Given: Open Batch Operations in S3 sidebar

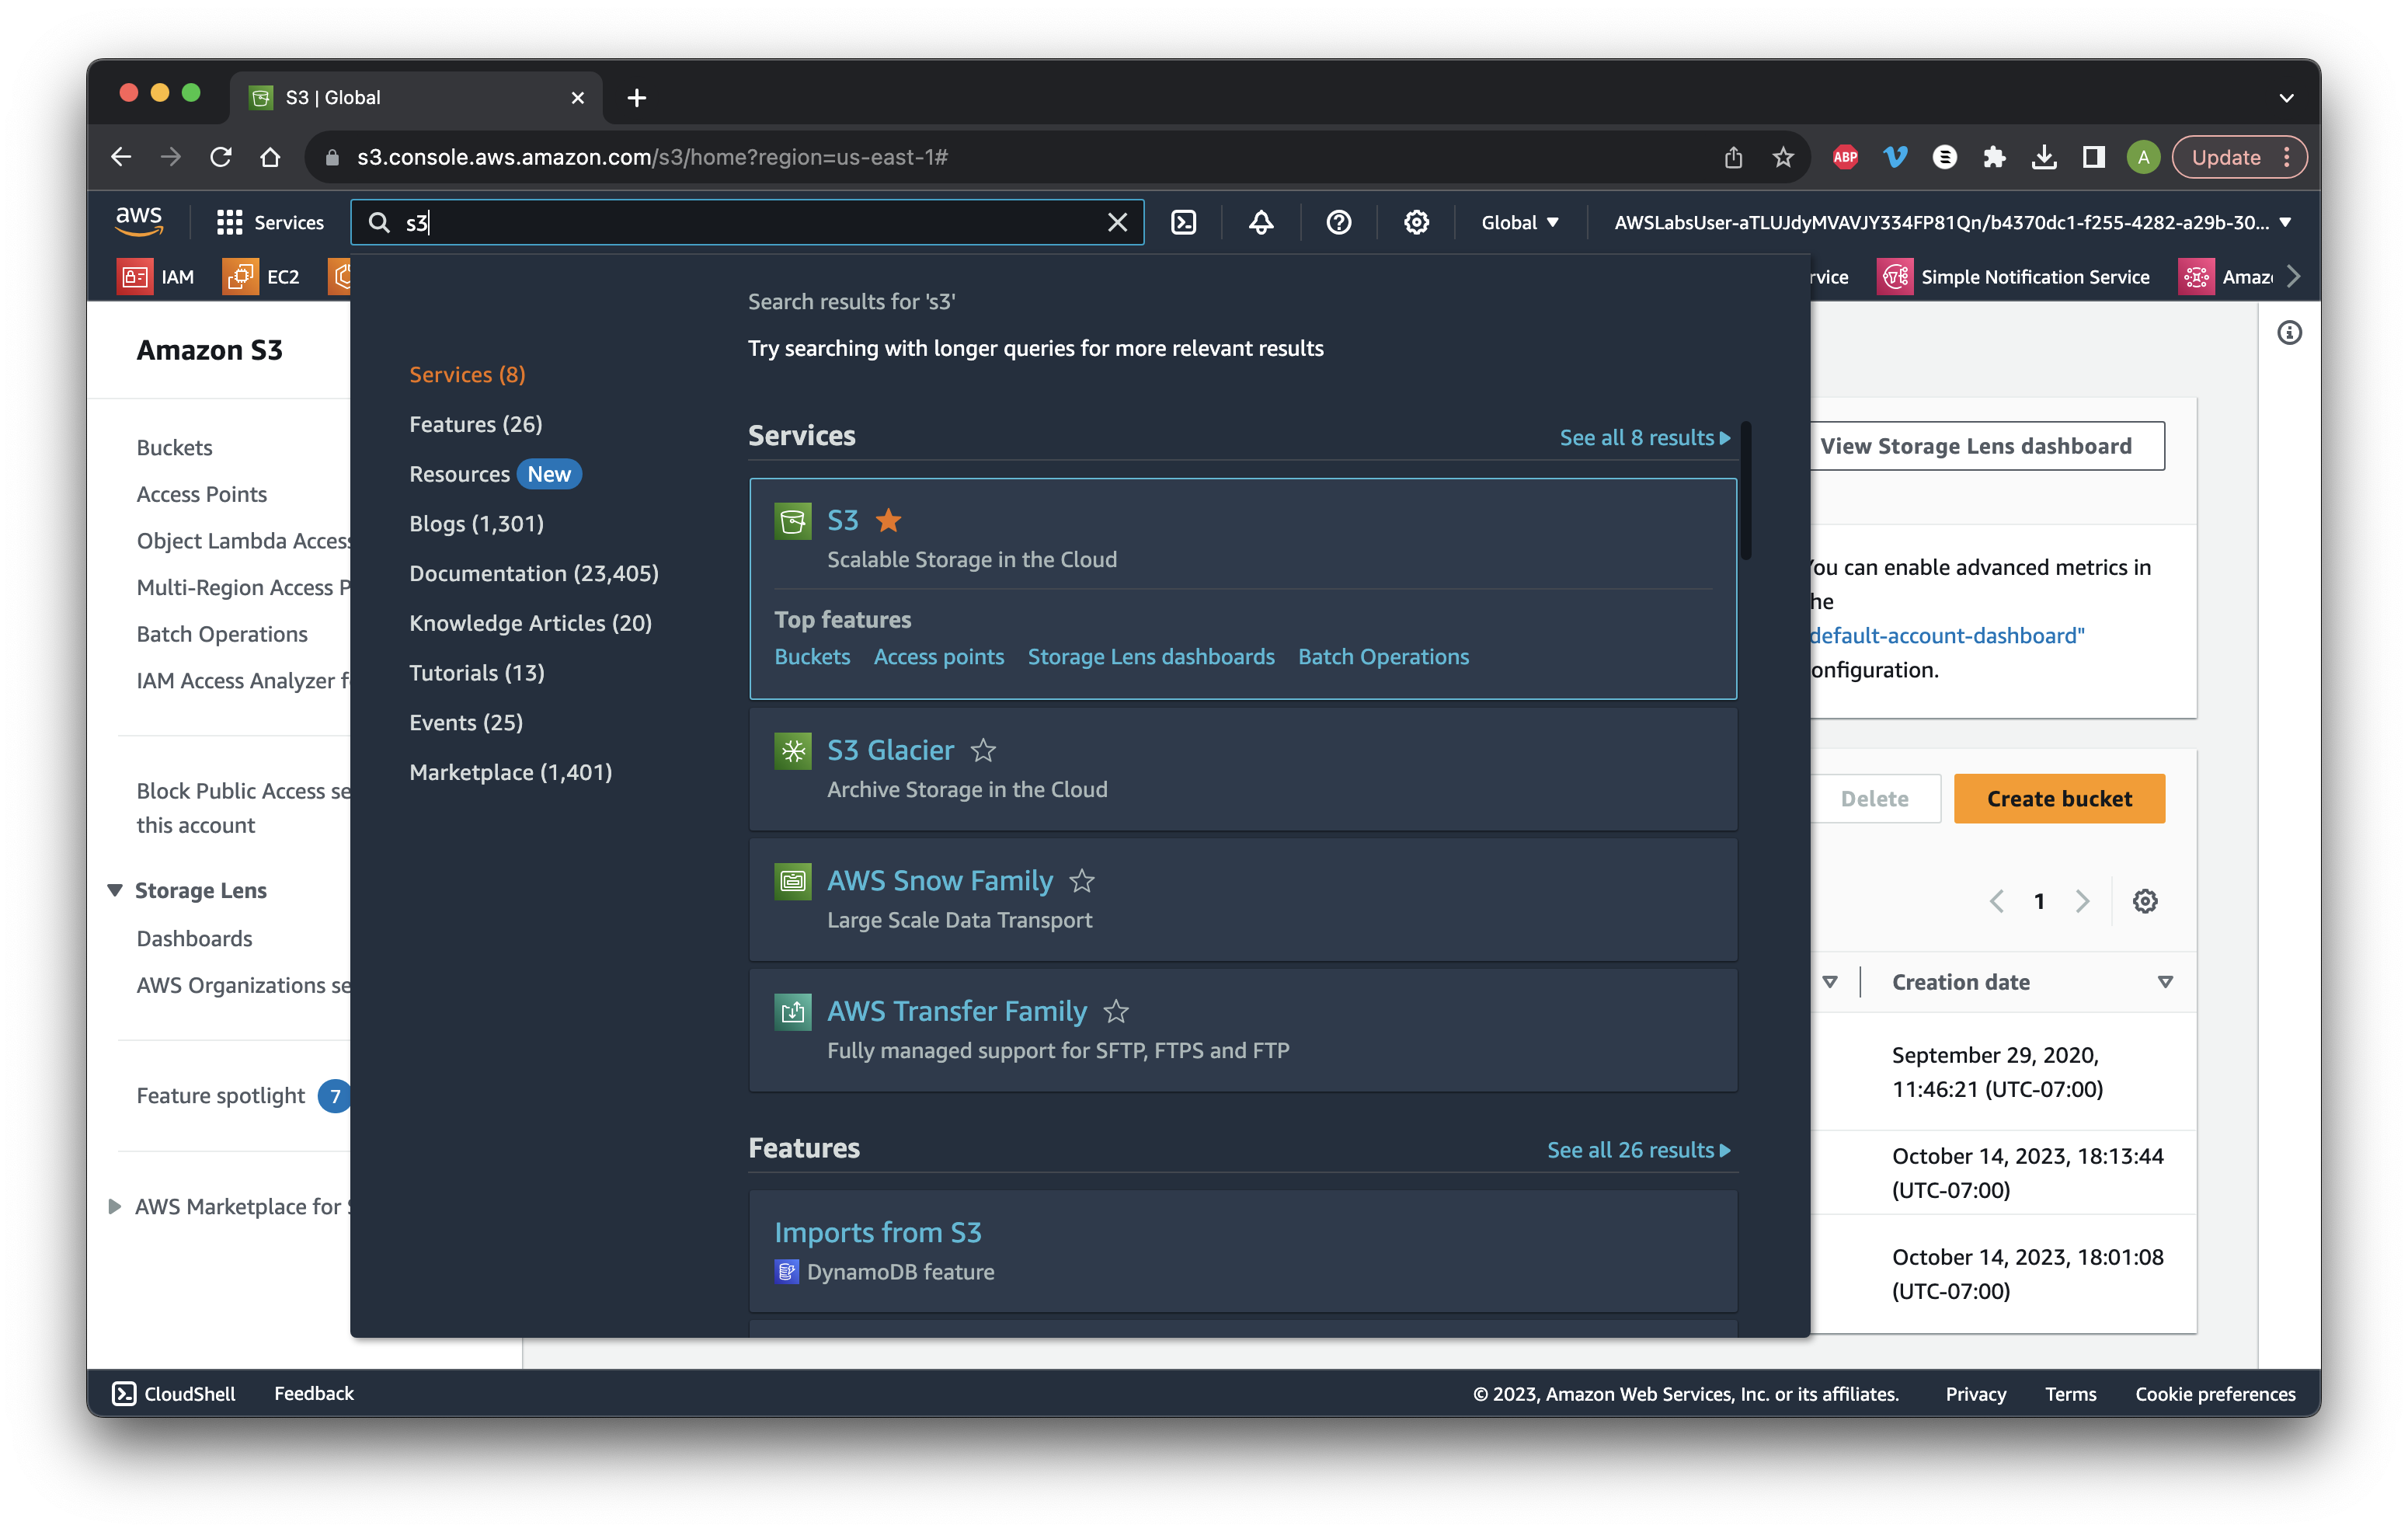Looking at the screenshot, I should point(222,634).
